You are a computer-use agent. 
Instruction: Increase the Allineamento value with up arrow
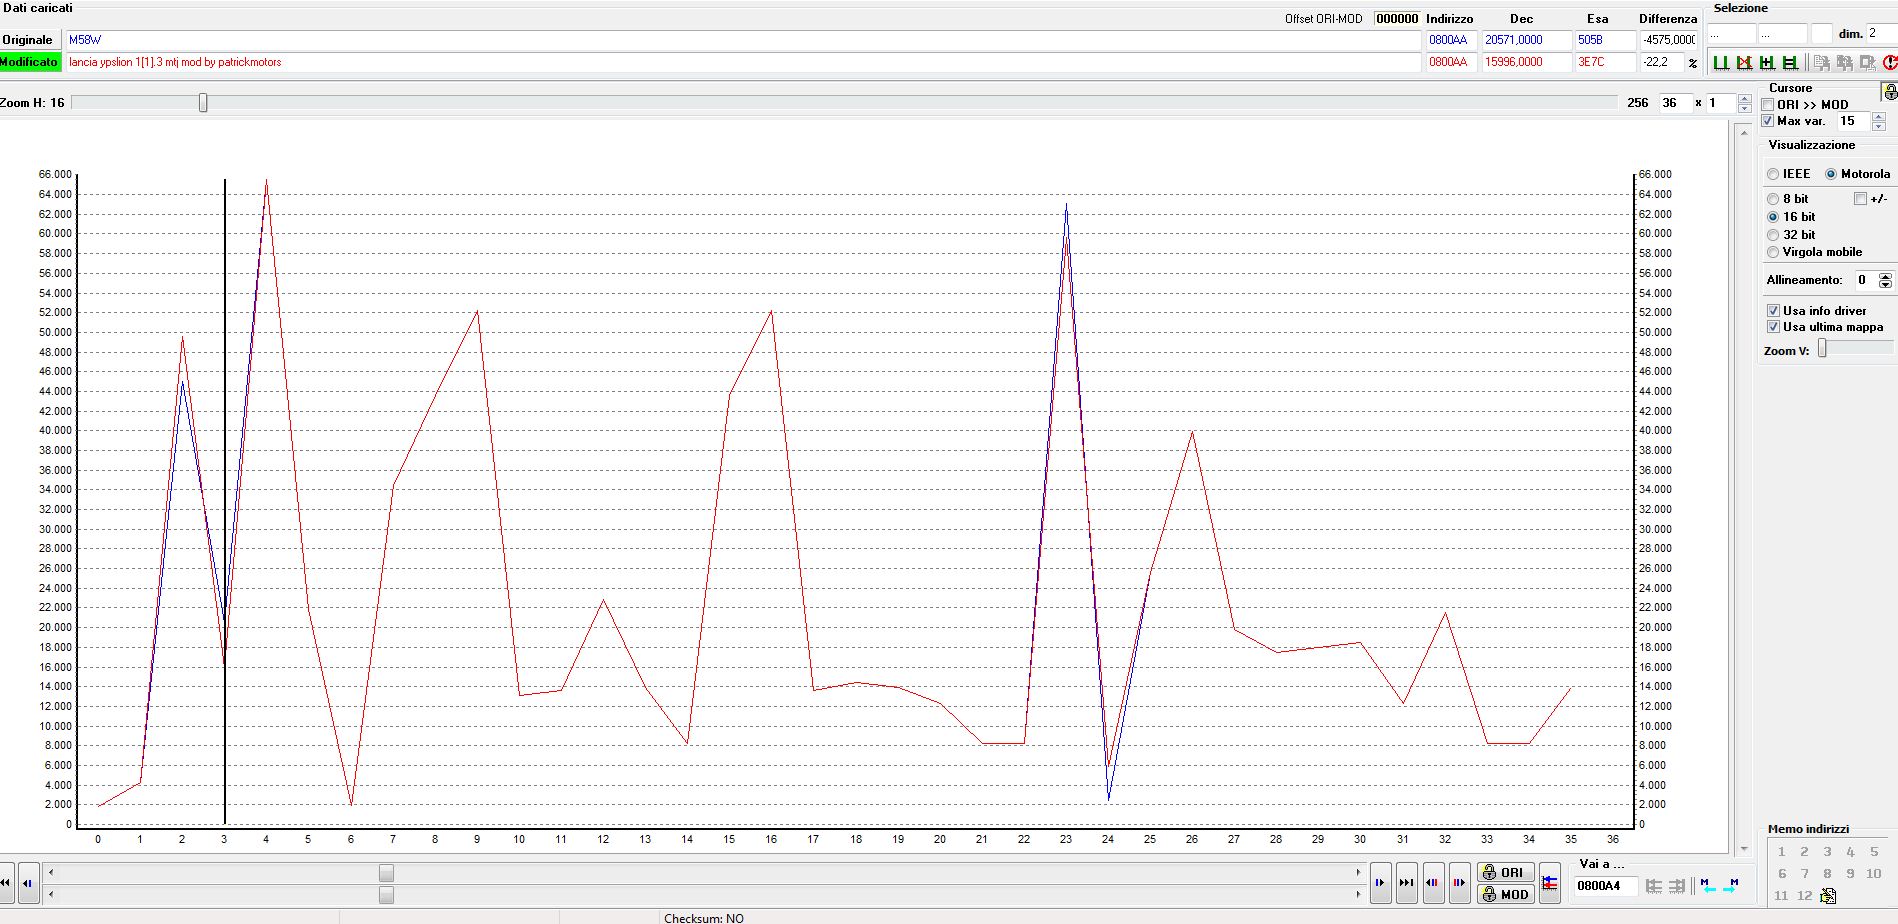[x=1885, y=276]
